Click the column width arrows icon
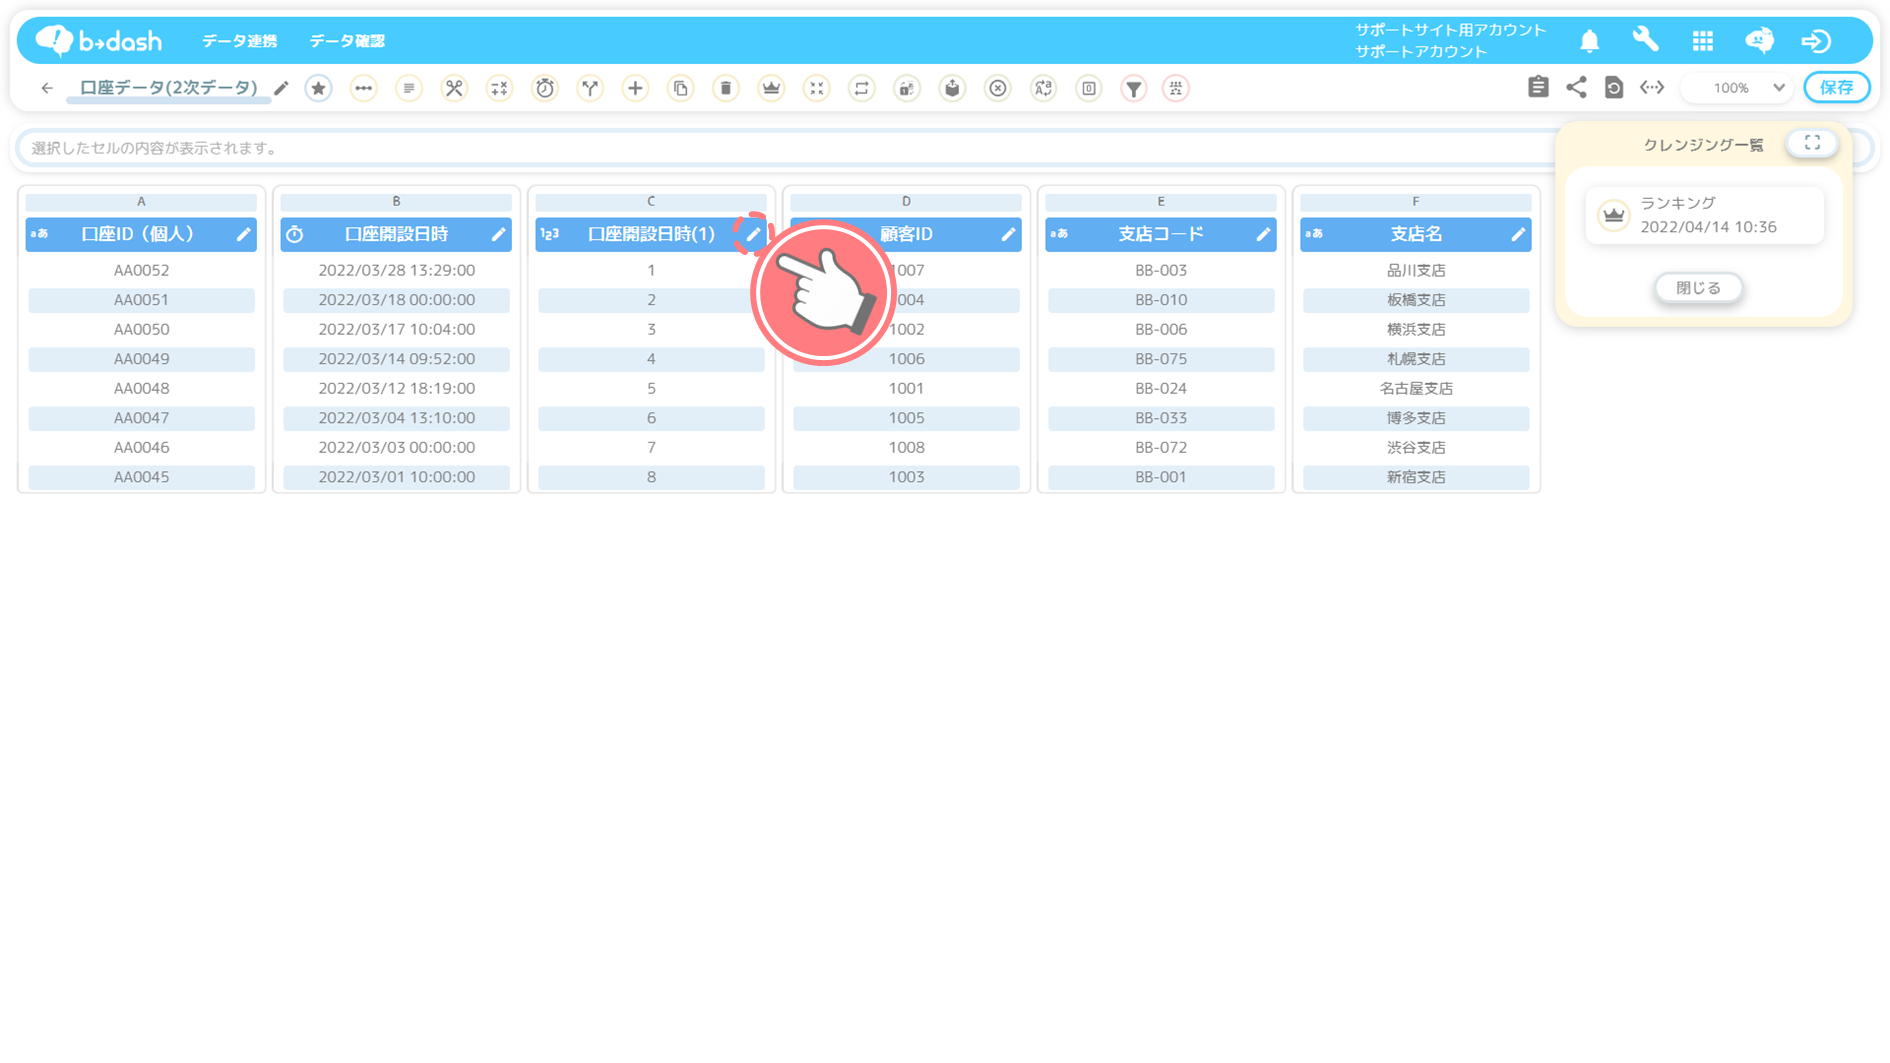This screenshot has width=1890, height=1063. pyautogui.click(x=1652, y=87)
